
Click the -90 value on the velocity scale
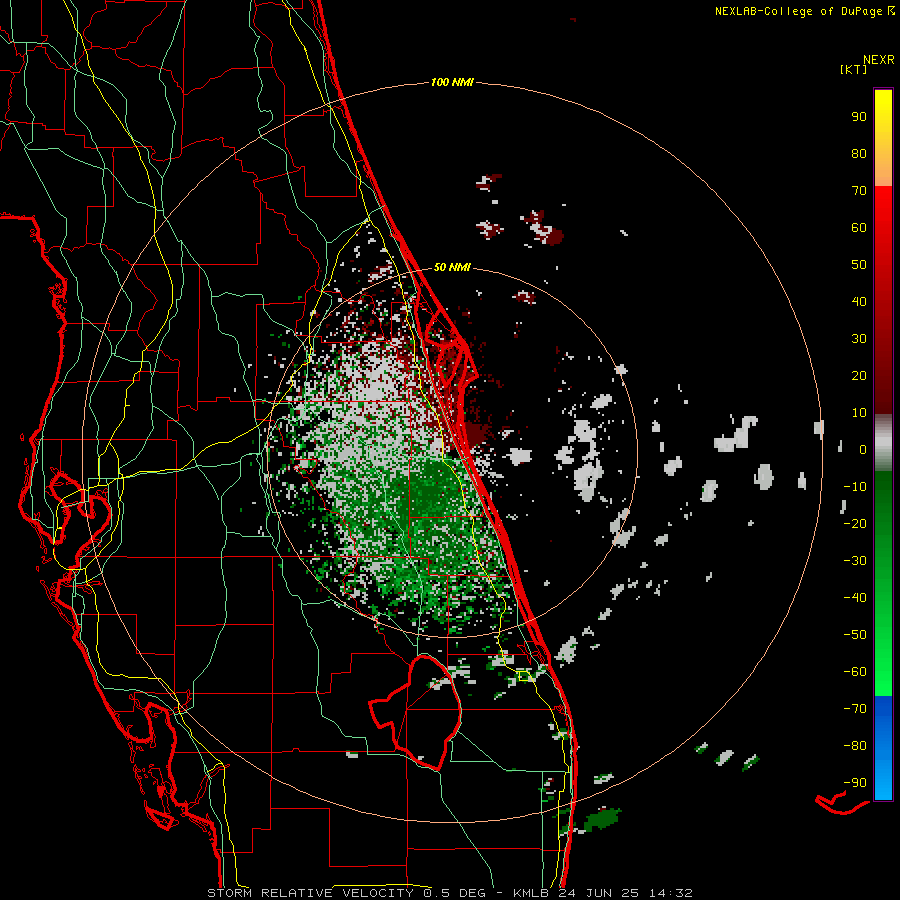coord(855,783)
